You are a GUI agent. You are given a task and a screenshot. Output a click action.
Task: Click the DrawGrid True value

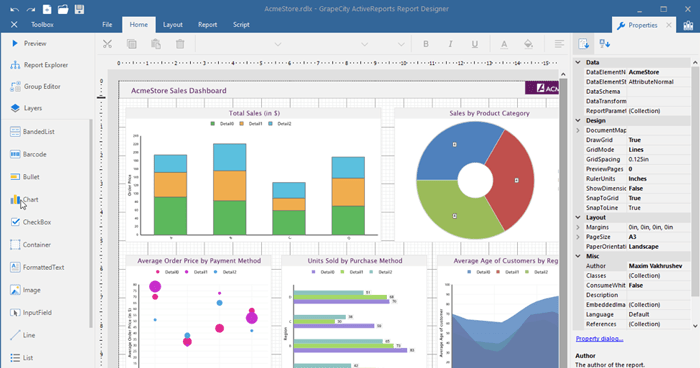(659, 140)
